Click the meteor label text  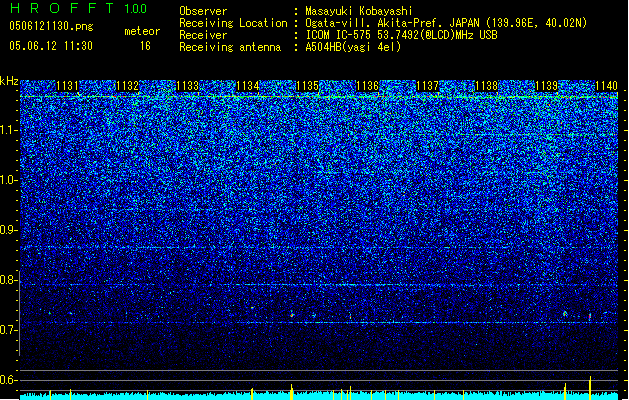(x=142, y=31)
